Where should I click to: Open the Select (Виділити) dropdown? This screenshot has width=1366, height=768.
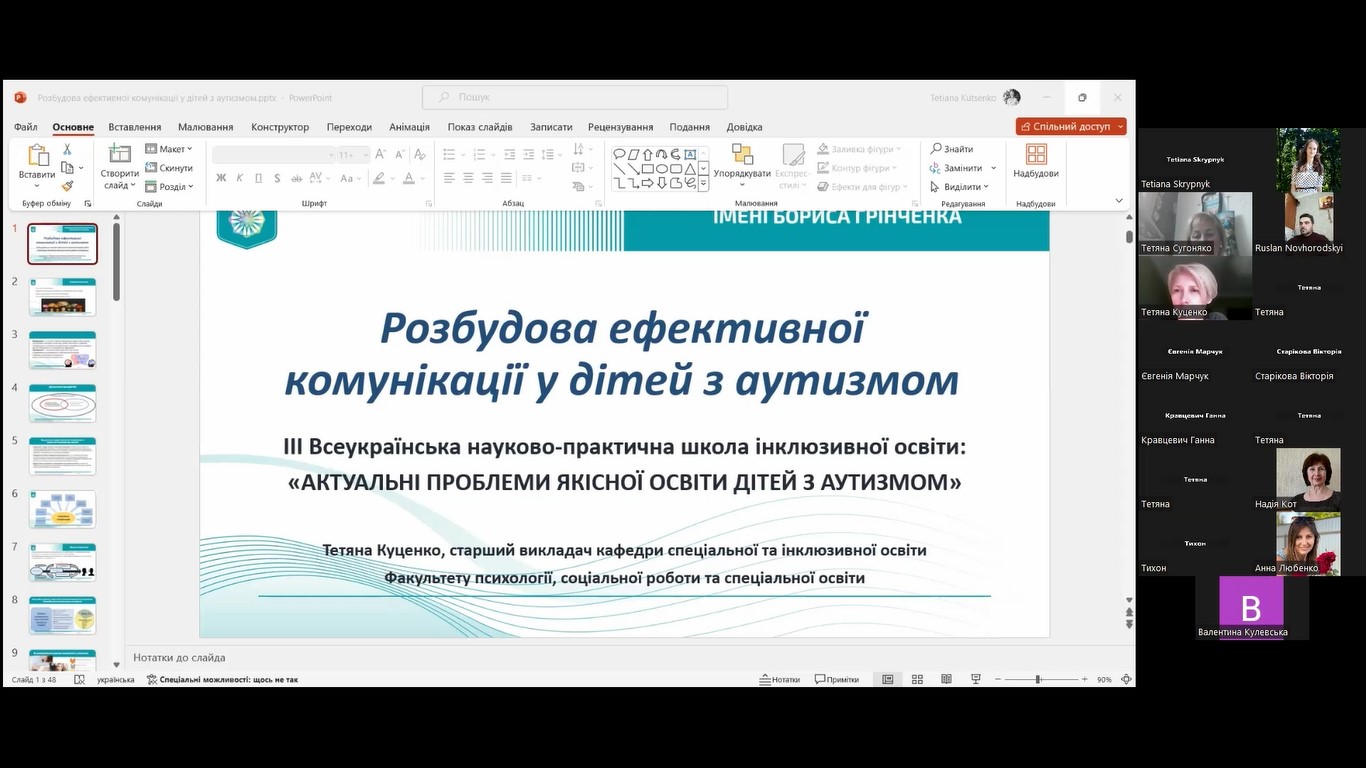959,187
